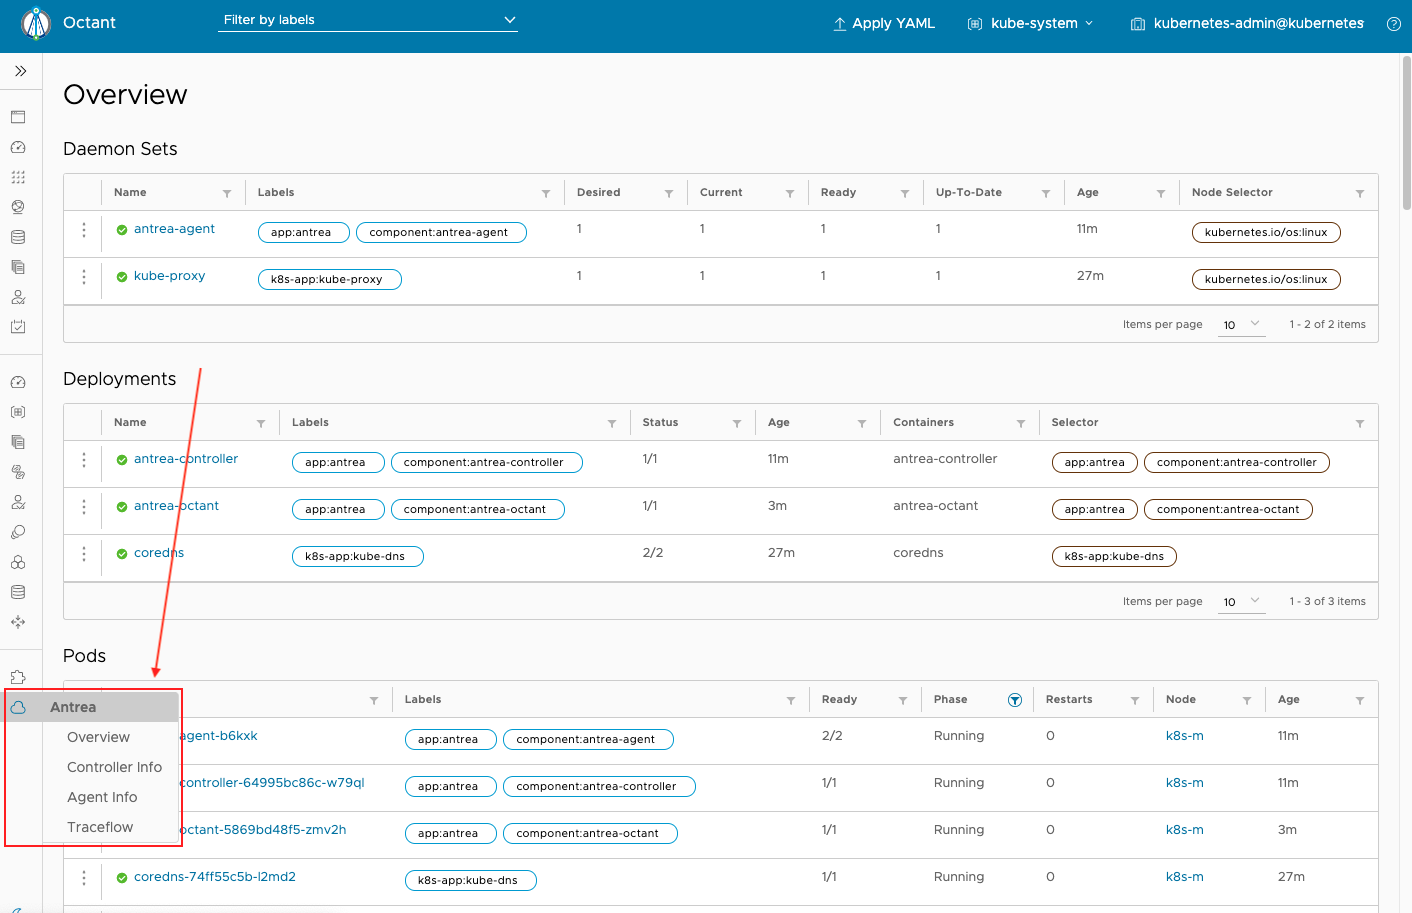Click the Antrea cloud plugin icon
Image resolution: width=1412 pixels, height=913 pixels.
(18, 707)
